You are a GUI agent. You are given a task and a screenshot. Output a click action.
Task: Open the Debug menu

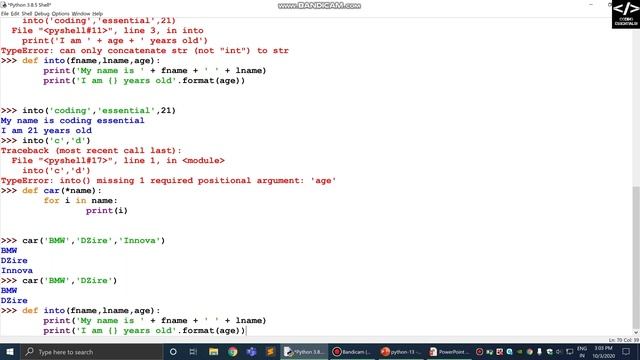42,13
